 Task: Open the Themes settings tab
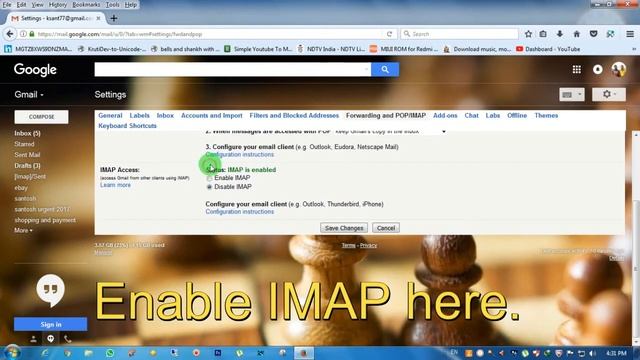546,116
